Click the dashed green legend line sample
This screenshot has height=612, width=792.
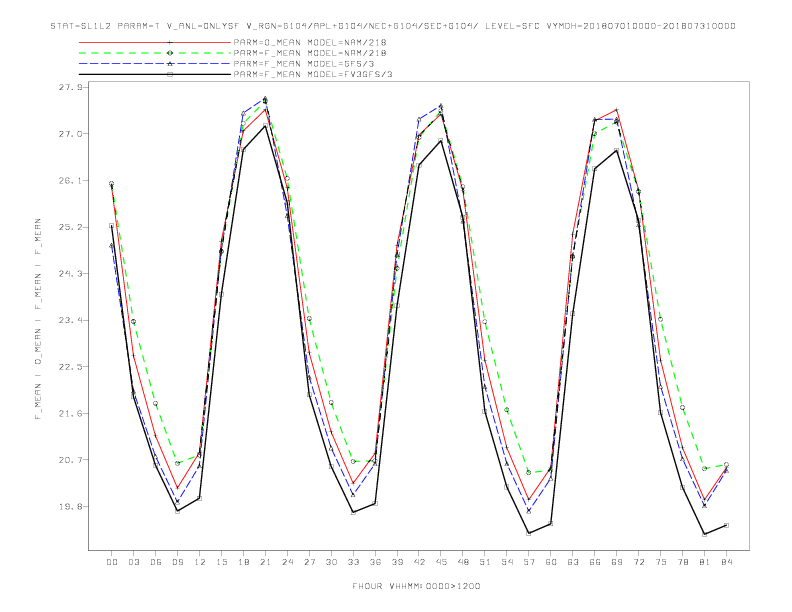pos(155,53)
